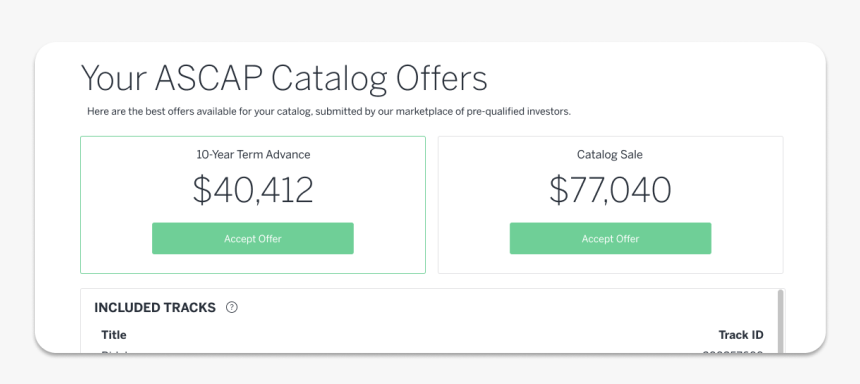Screen dimensions: 860x384
Task: Click the Your ASCAP Catalog Offers heading
Action: click(284, 78)
